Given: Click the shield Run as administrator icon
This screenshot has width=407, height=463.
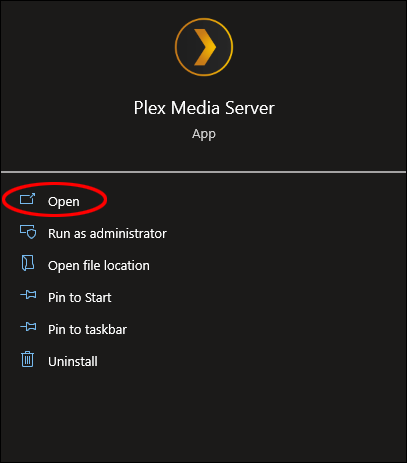Looking at the screenshot, I should (x=28, y=232).
